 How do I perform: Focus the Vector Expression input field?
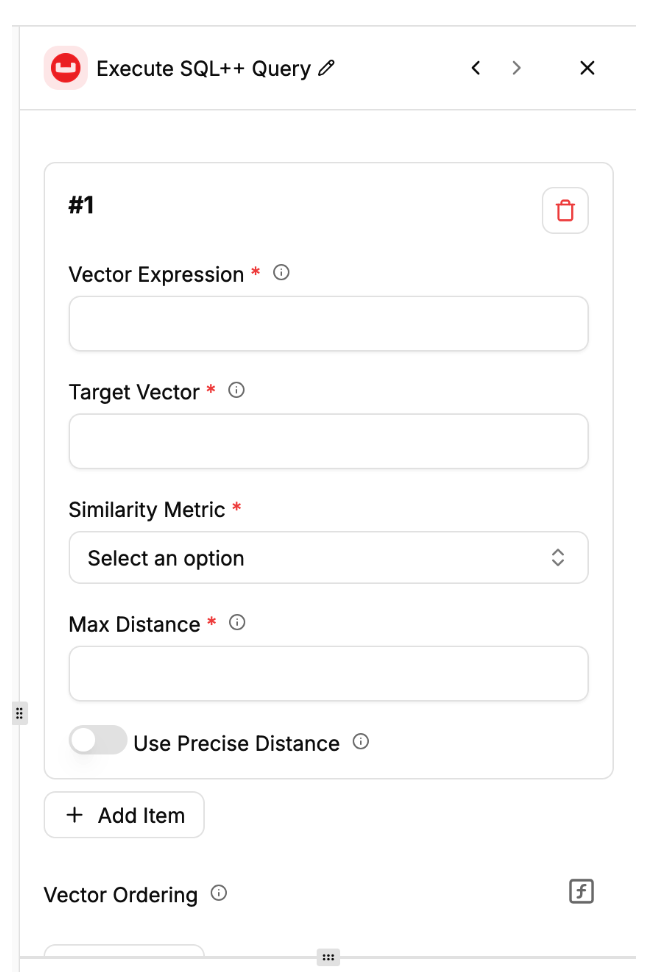tap(328, 324)
